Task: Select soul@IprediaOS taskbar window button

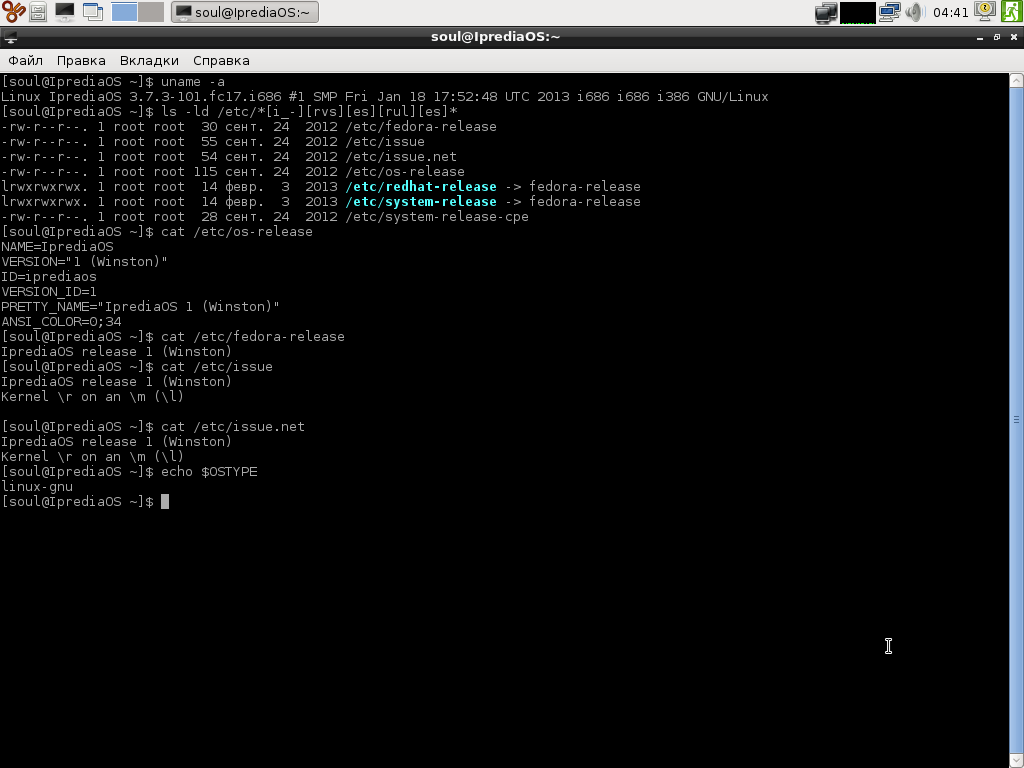Action: coord(245,12)
